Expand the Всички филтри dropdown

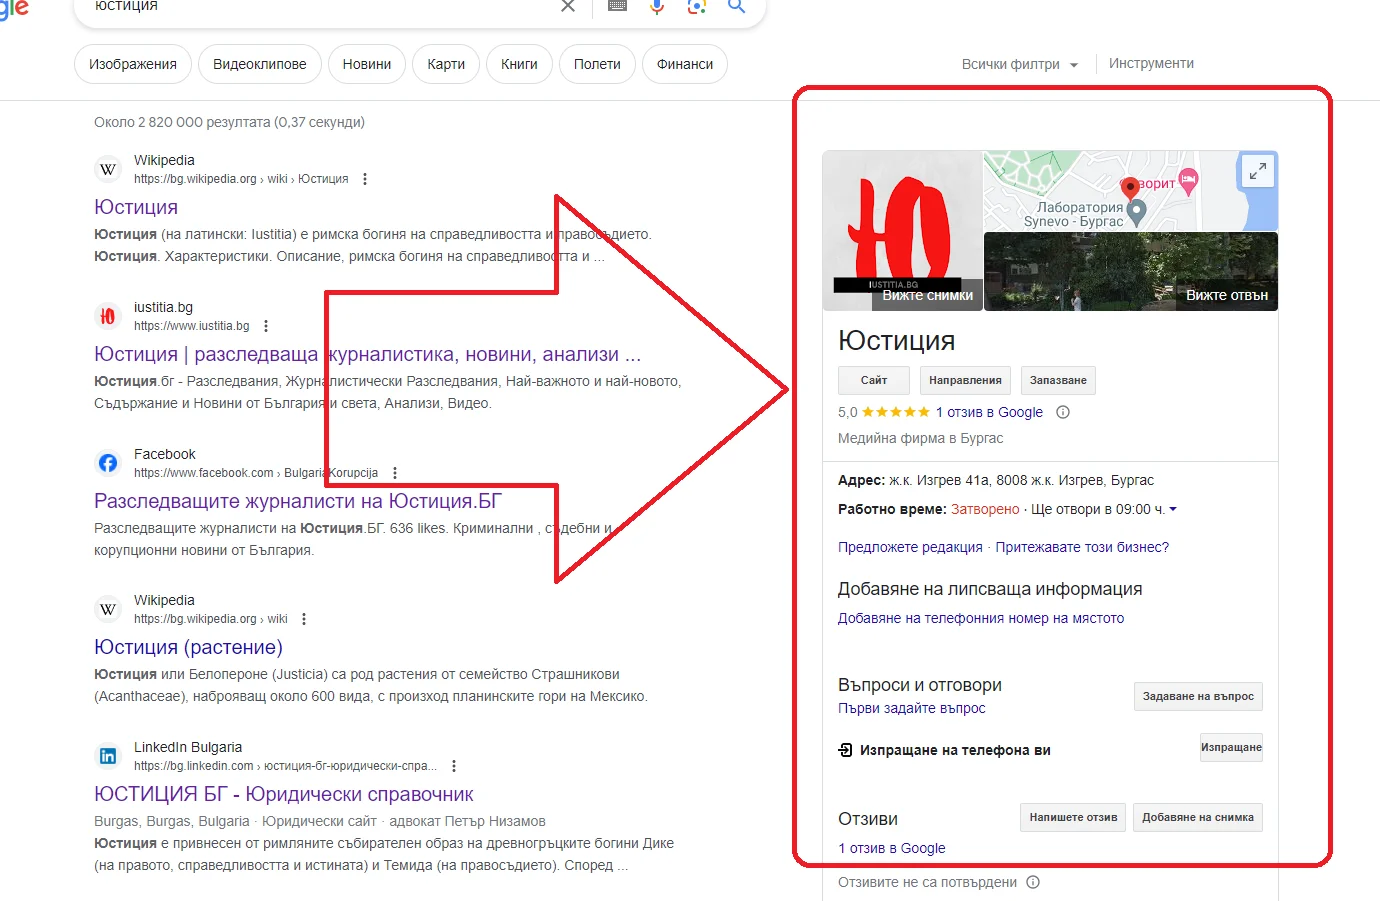(1019, 64)
